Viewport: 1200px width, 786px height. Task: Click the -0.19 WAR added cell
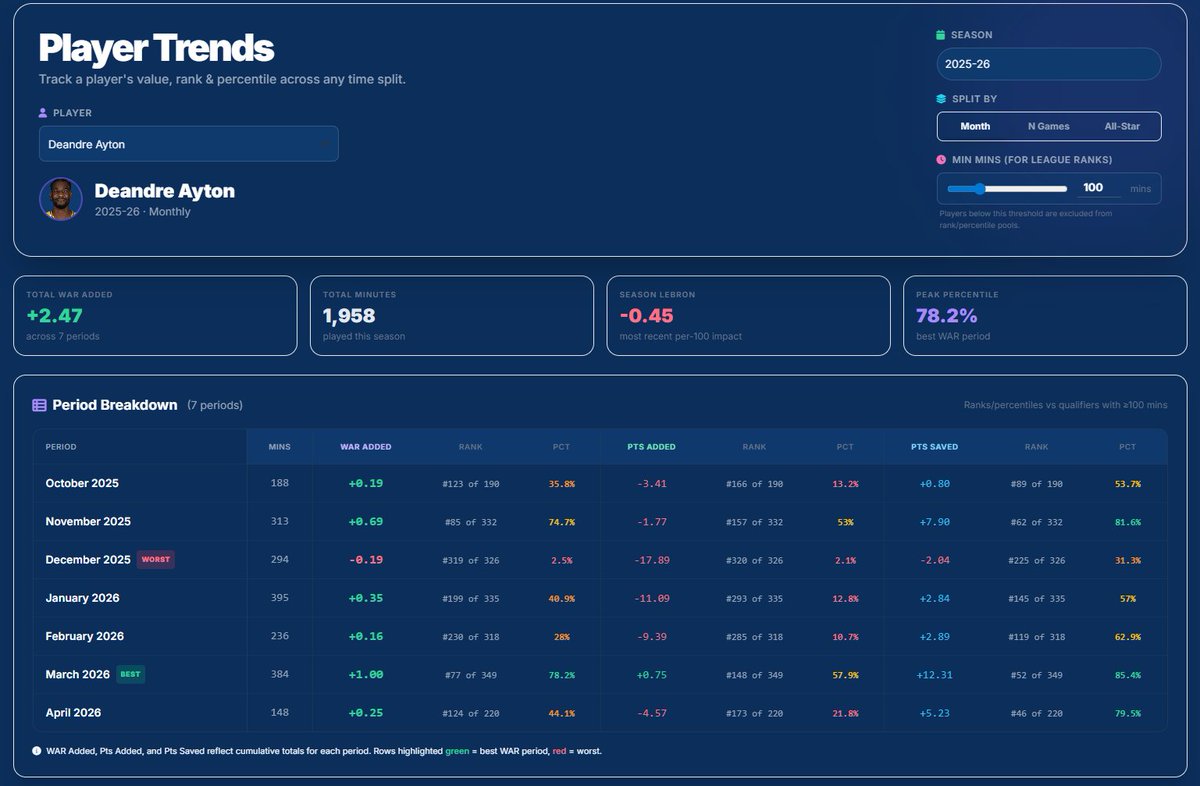coord(366,560)
